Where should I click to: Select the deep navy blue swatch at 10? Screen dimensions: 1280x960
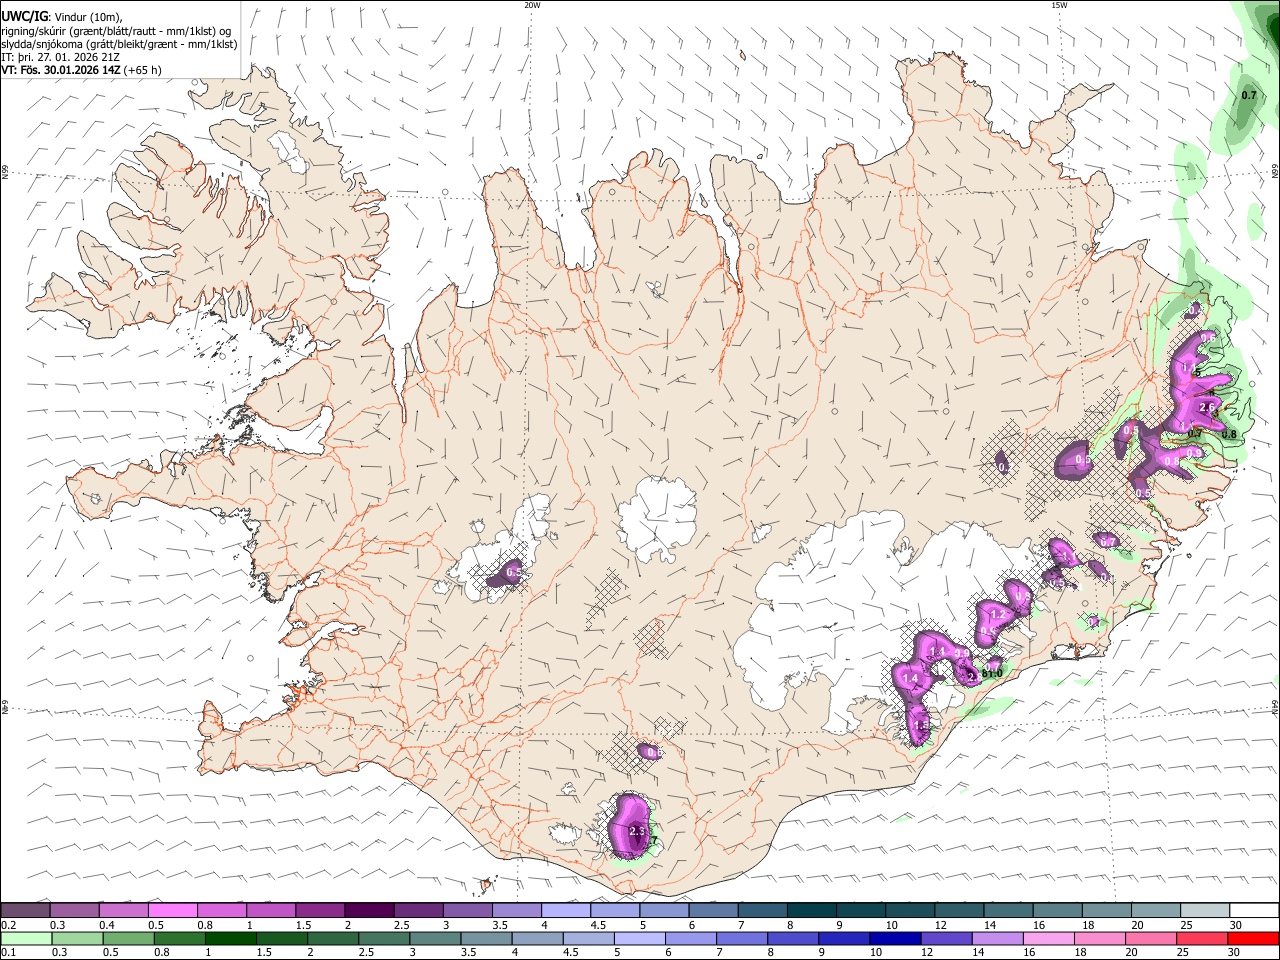point(894,939)
